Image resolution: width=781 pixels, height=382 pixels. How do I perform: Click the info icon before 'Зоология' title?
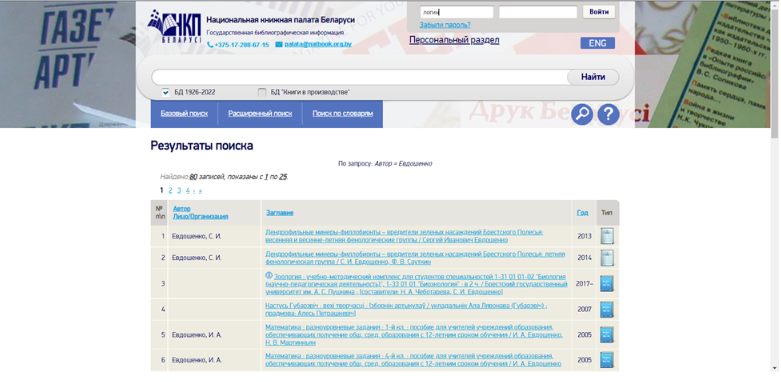(269, 275)
